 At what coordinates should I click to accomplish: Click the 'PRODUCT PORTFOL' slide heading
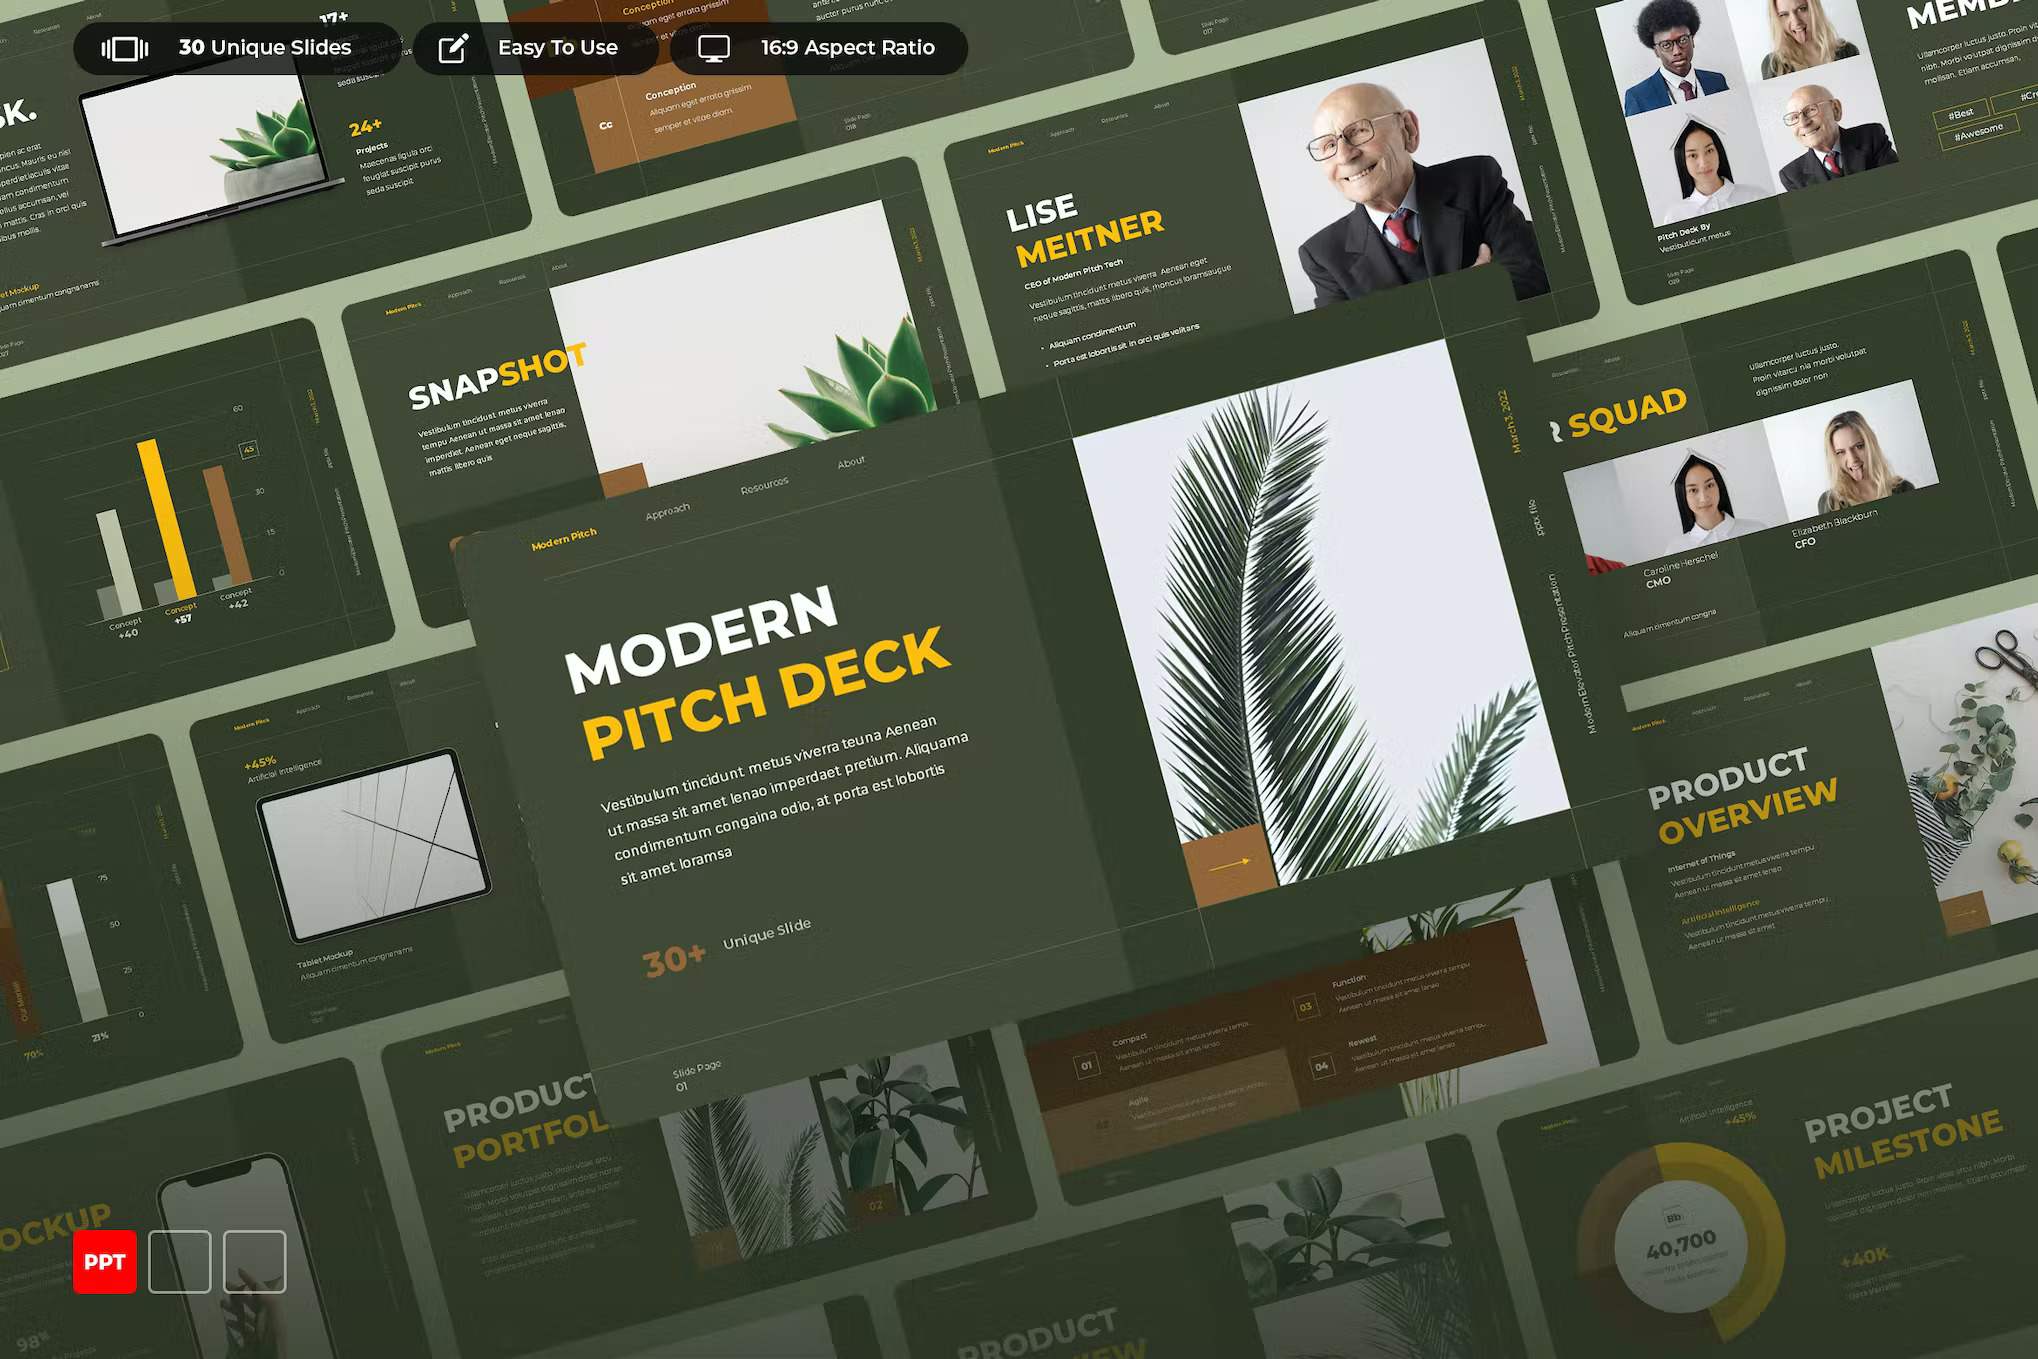coord(527,1118)
